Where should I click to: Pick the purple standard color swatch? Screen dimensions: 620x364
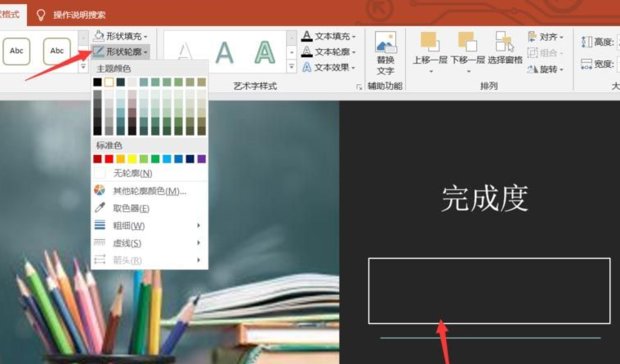202,159
